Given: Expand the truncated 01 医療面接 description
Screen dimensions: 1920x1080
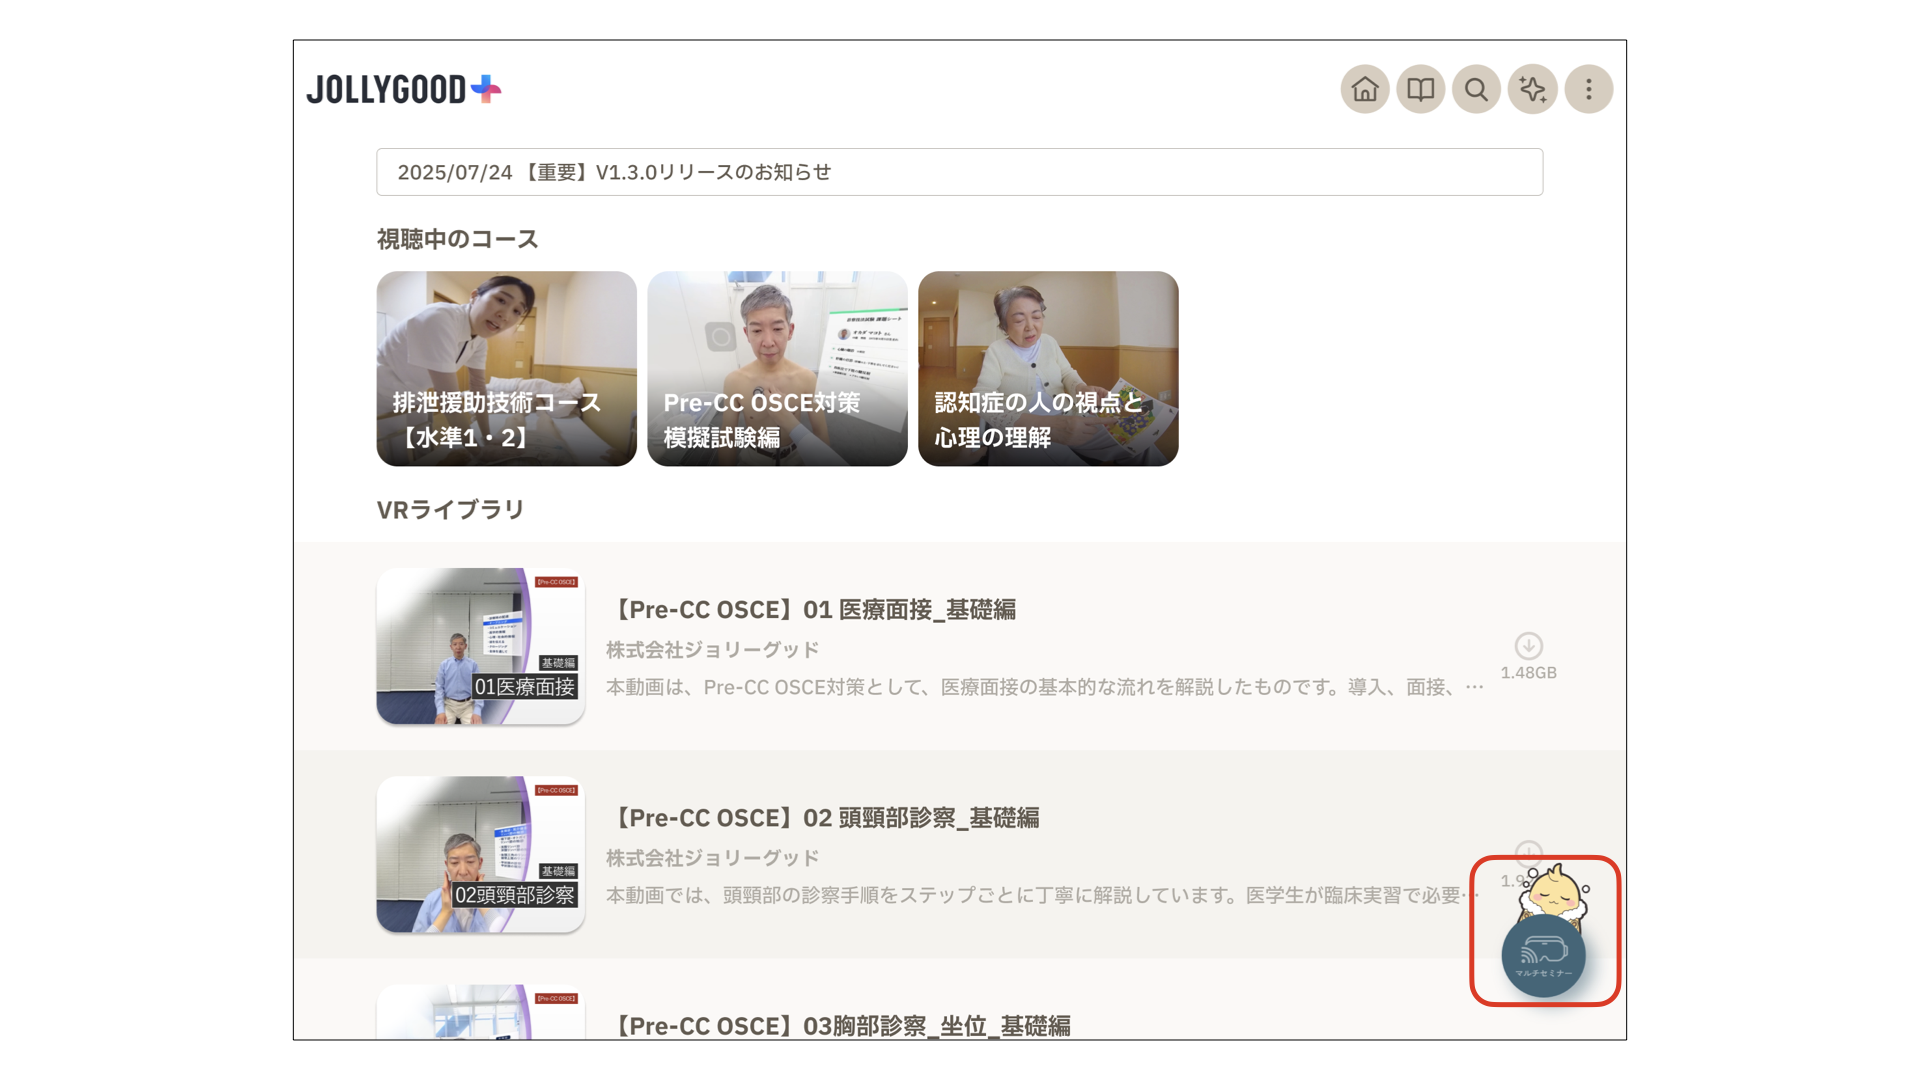Looking at the screenshot, I should point(1474,687).
